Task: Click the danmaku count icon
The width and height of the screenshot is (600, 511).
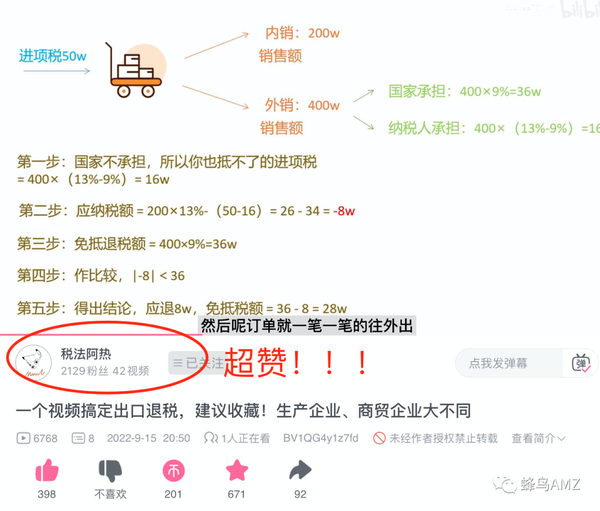Action: click(x=78, y=438)
